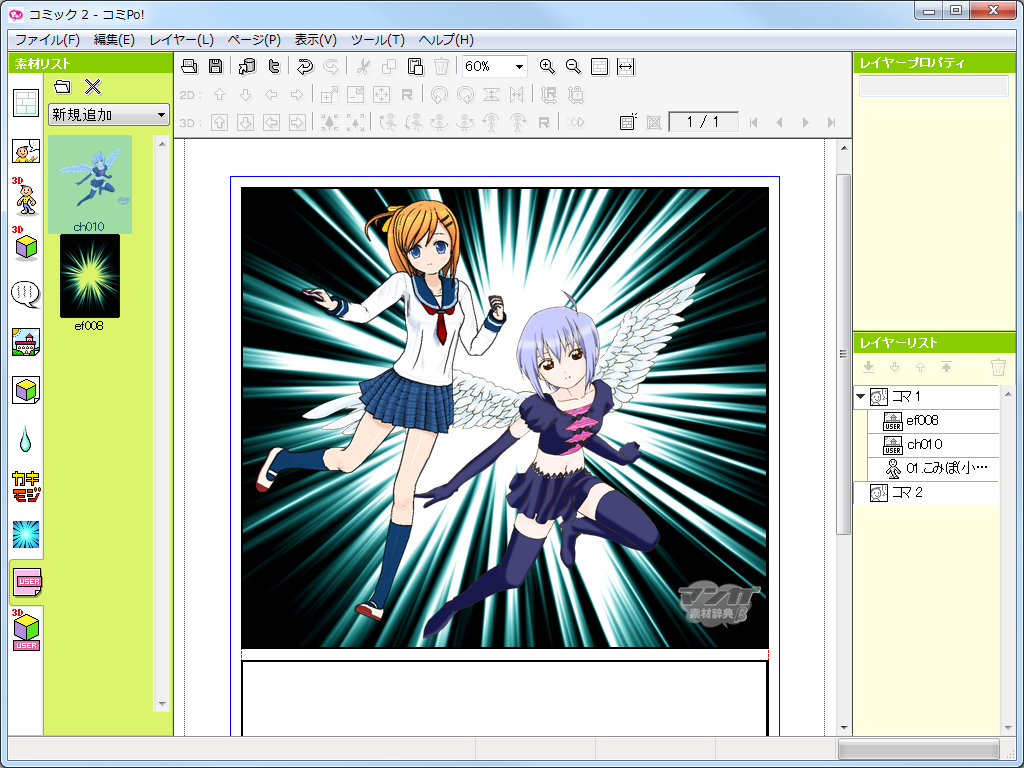Select the コマ 1 panel row
The height and width of the screenshot is (768, 1024).
pos(927,396)
